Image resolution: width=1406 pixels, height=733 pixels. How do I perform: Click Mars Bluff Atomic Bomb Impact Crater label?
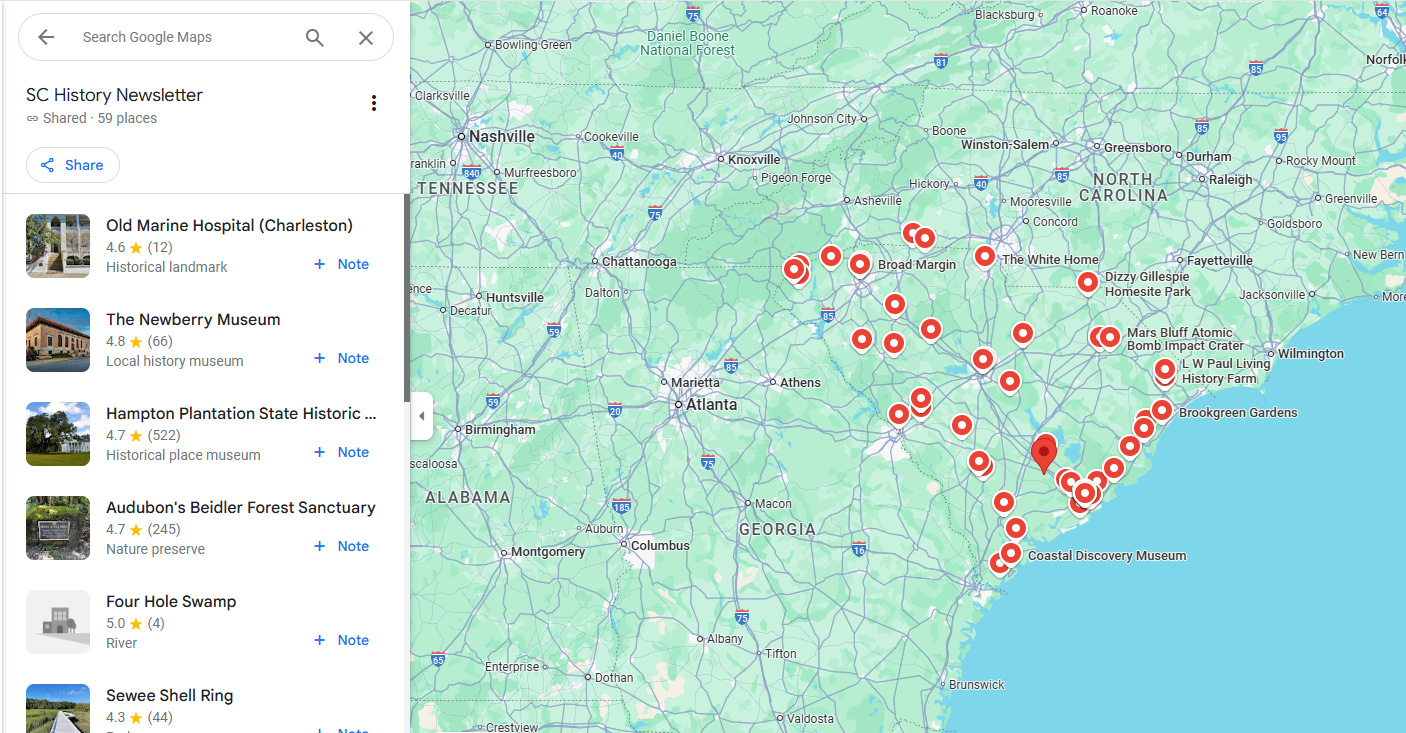(x=1185, y=339)
